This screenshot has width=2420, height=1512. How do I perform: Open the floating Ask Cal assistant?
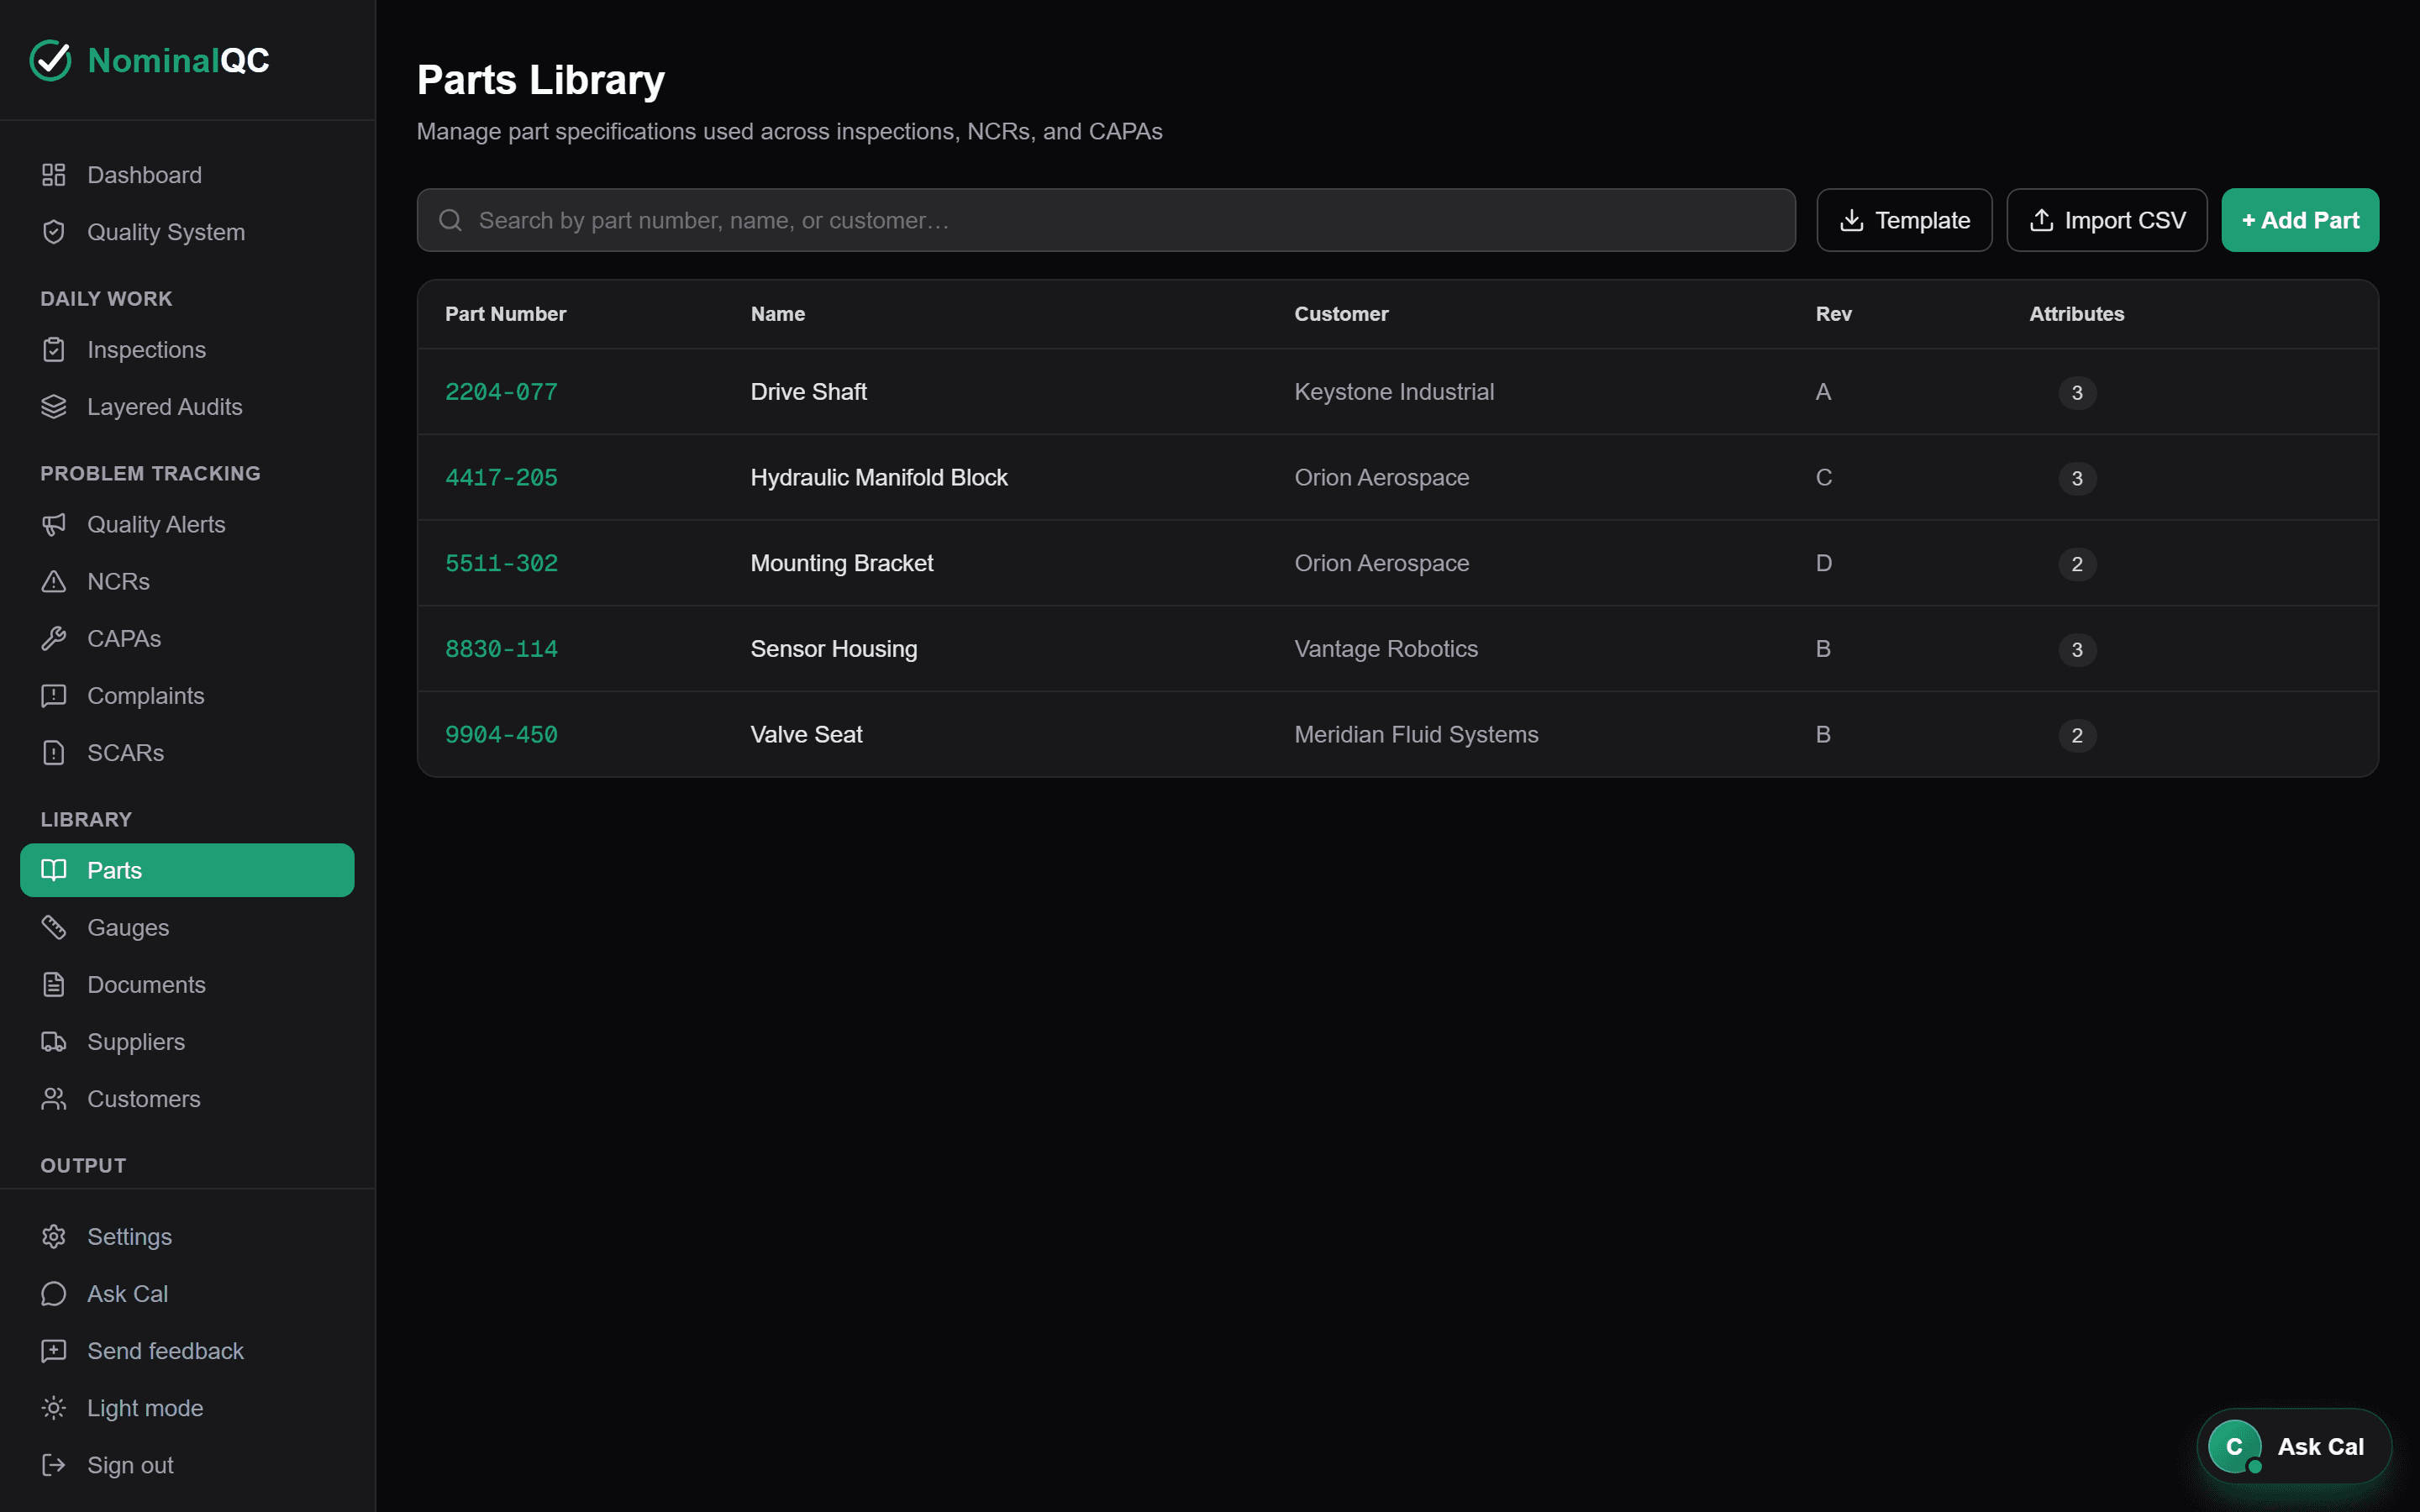point(2294,1447)
